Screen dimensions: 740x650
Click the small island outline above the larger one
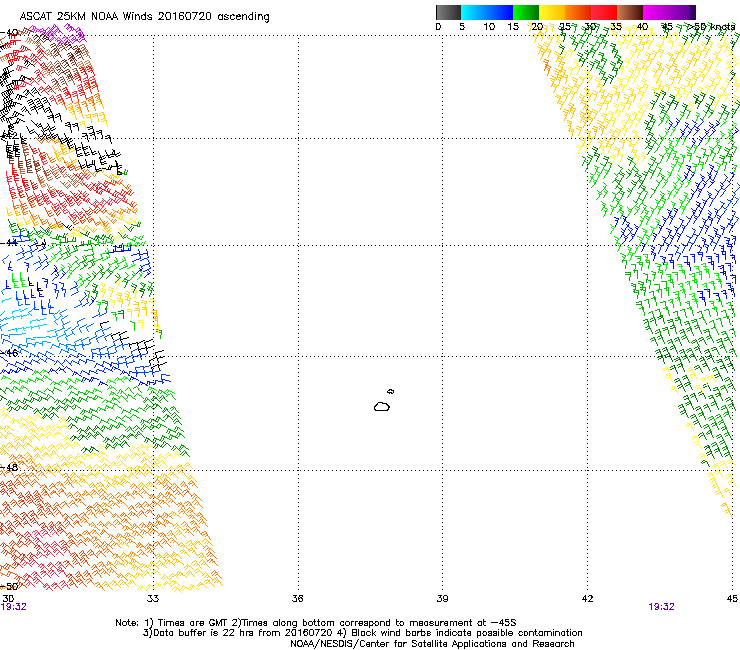(x=391, y=391)
